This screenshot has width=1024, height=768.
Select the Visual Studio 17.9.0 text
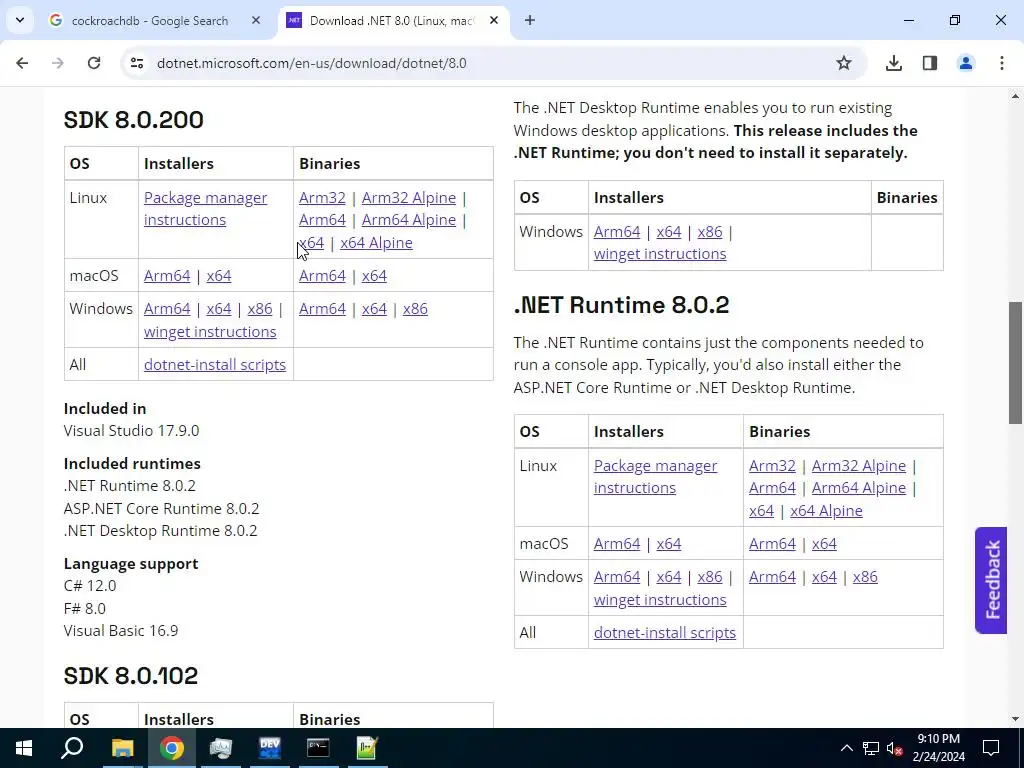[131, 431]
